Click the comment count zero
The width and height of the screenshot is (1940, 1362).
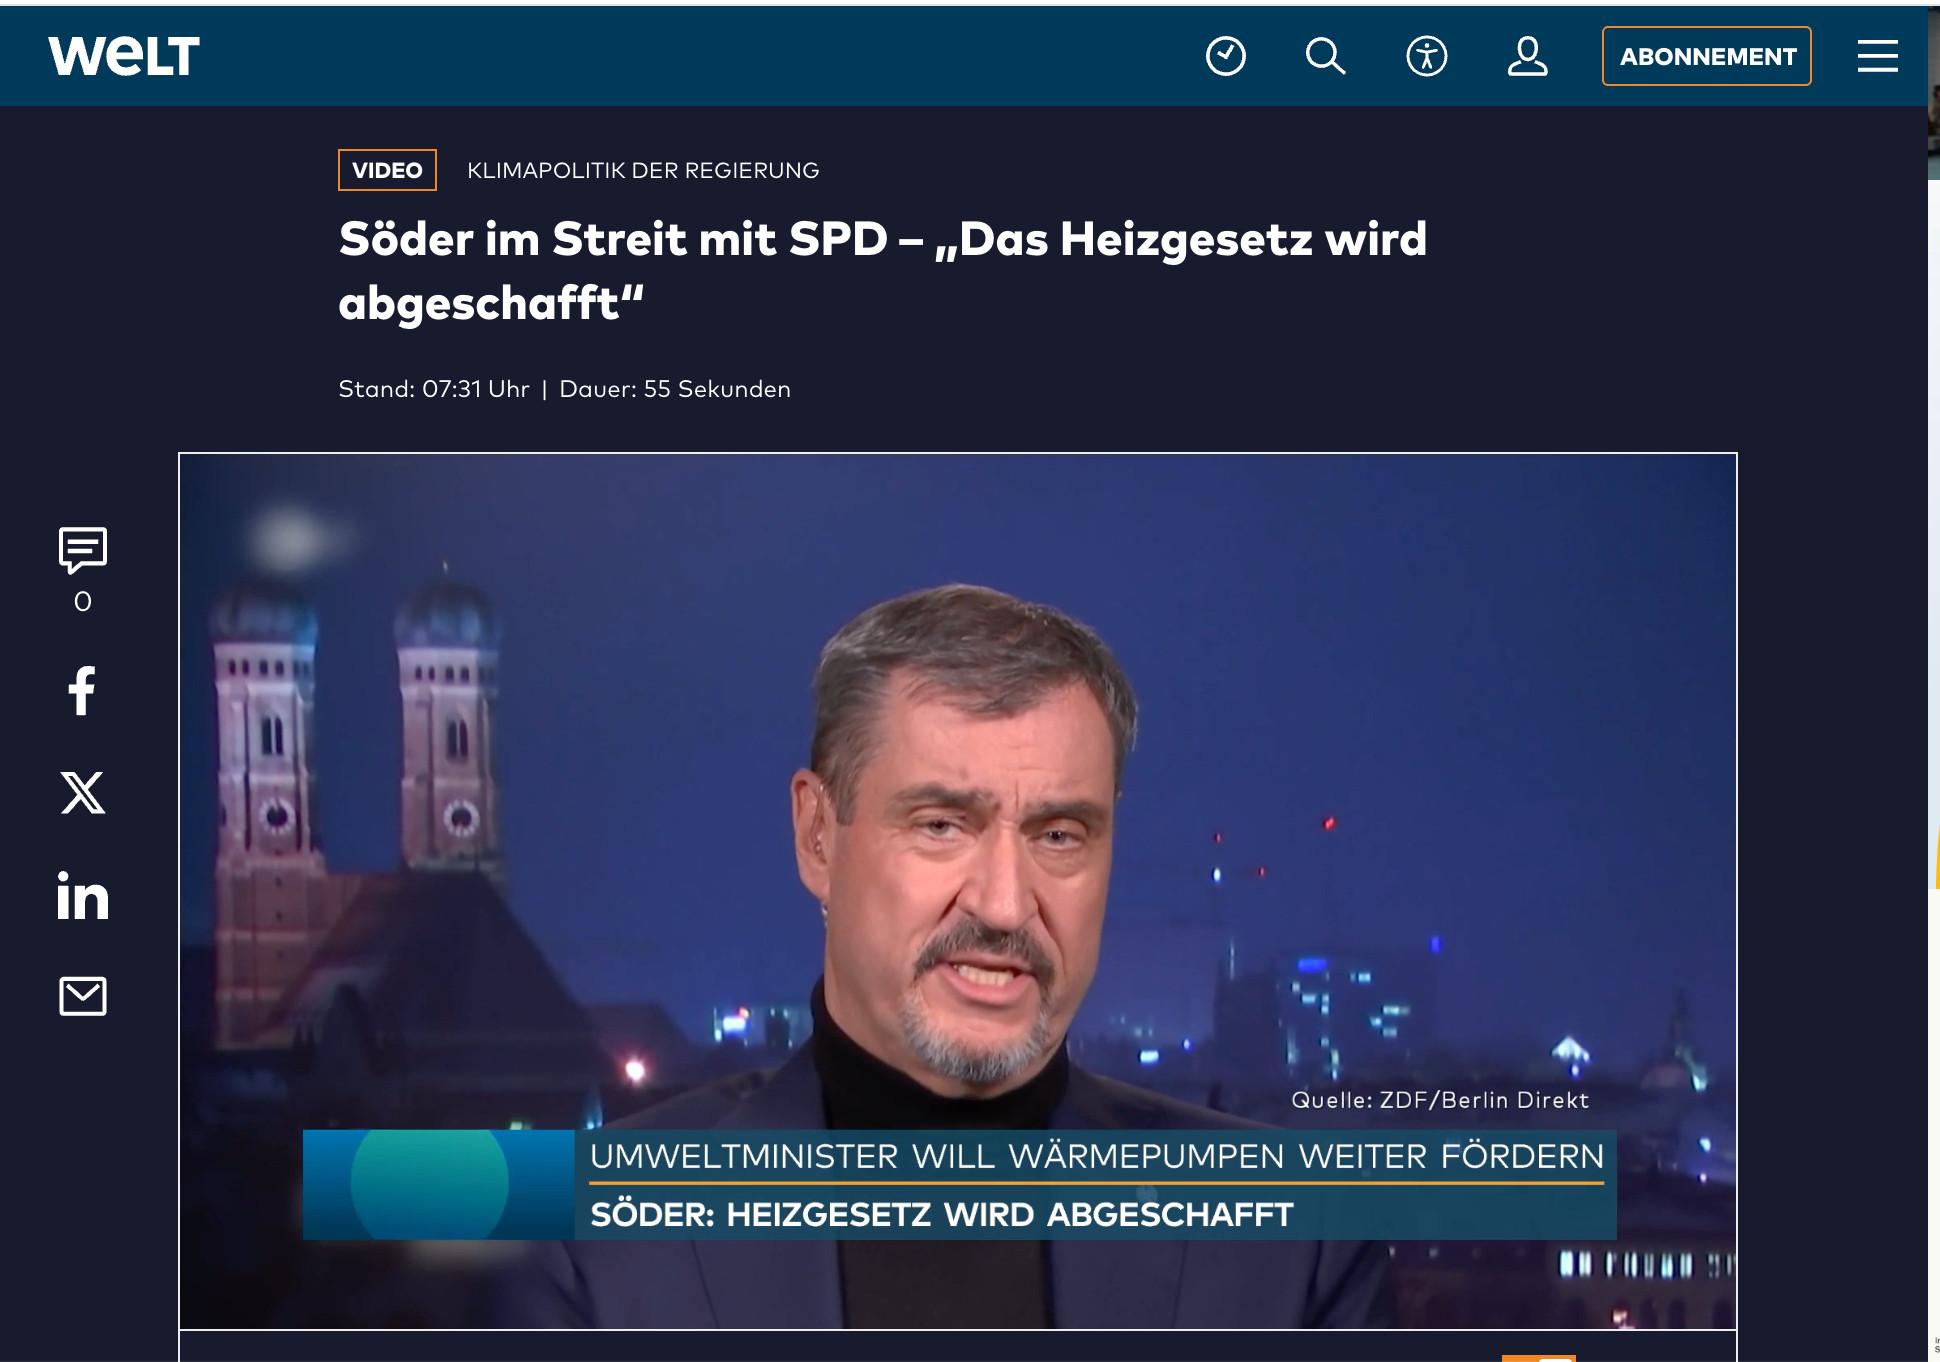pos(83,602)
